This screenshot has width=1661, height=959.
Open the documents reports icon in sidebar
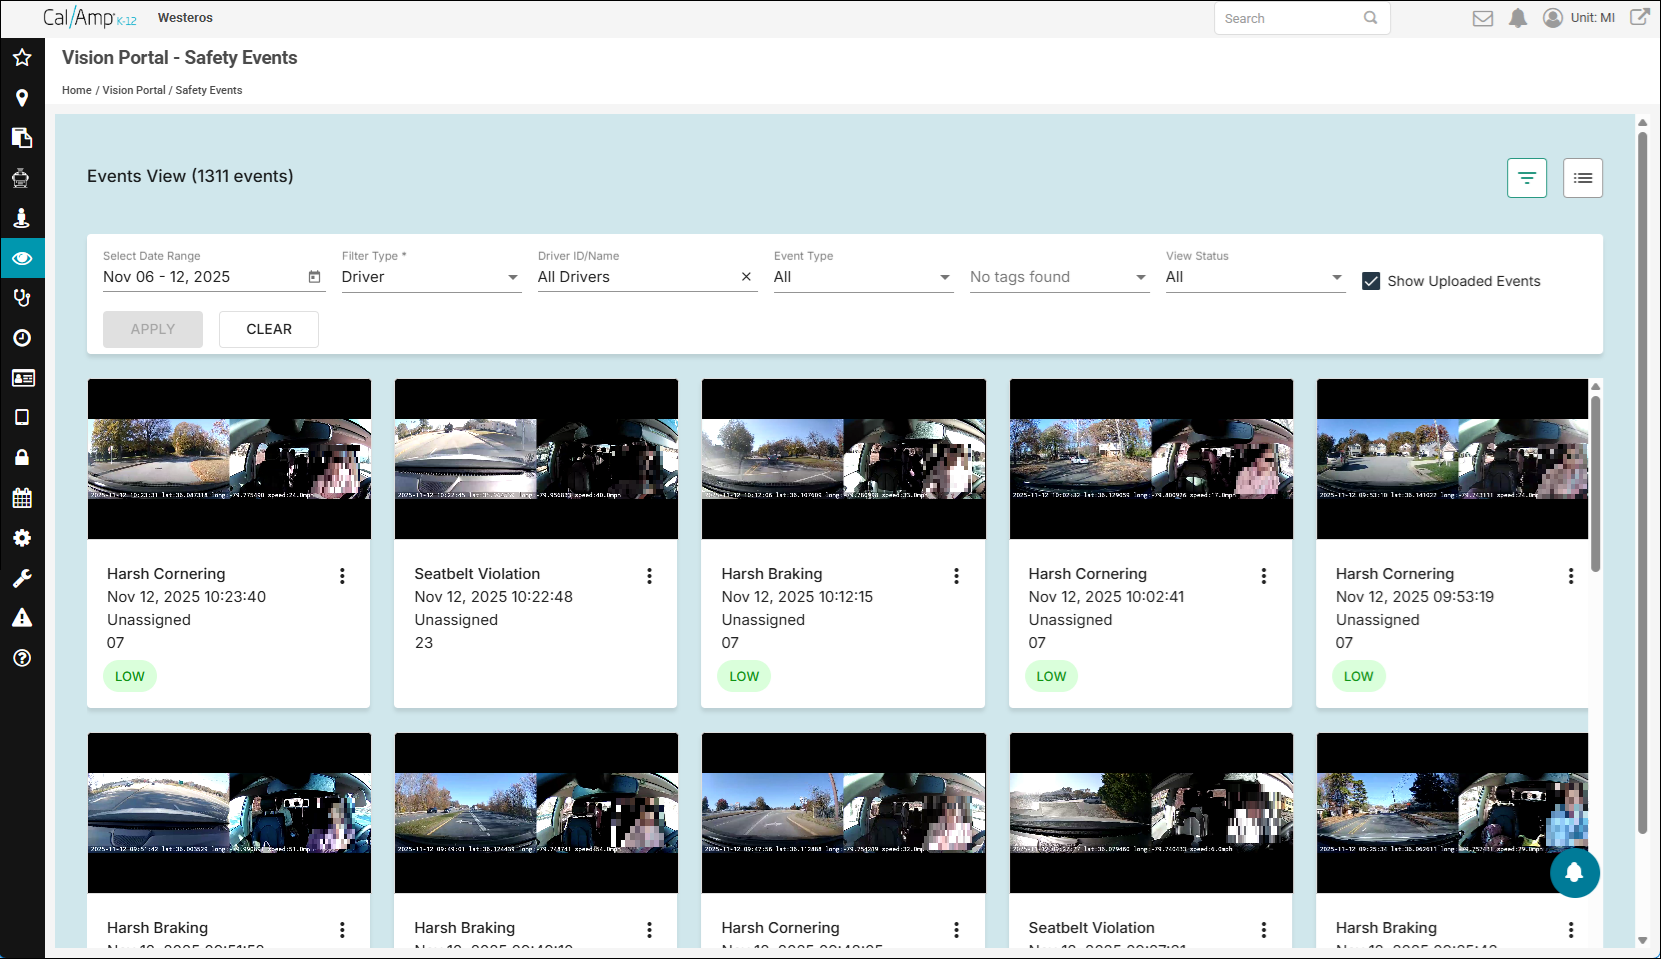pyautogui.click(x=22, y=138)
